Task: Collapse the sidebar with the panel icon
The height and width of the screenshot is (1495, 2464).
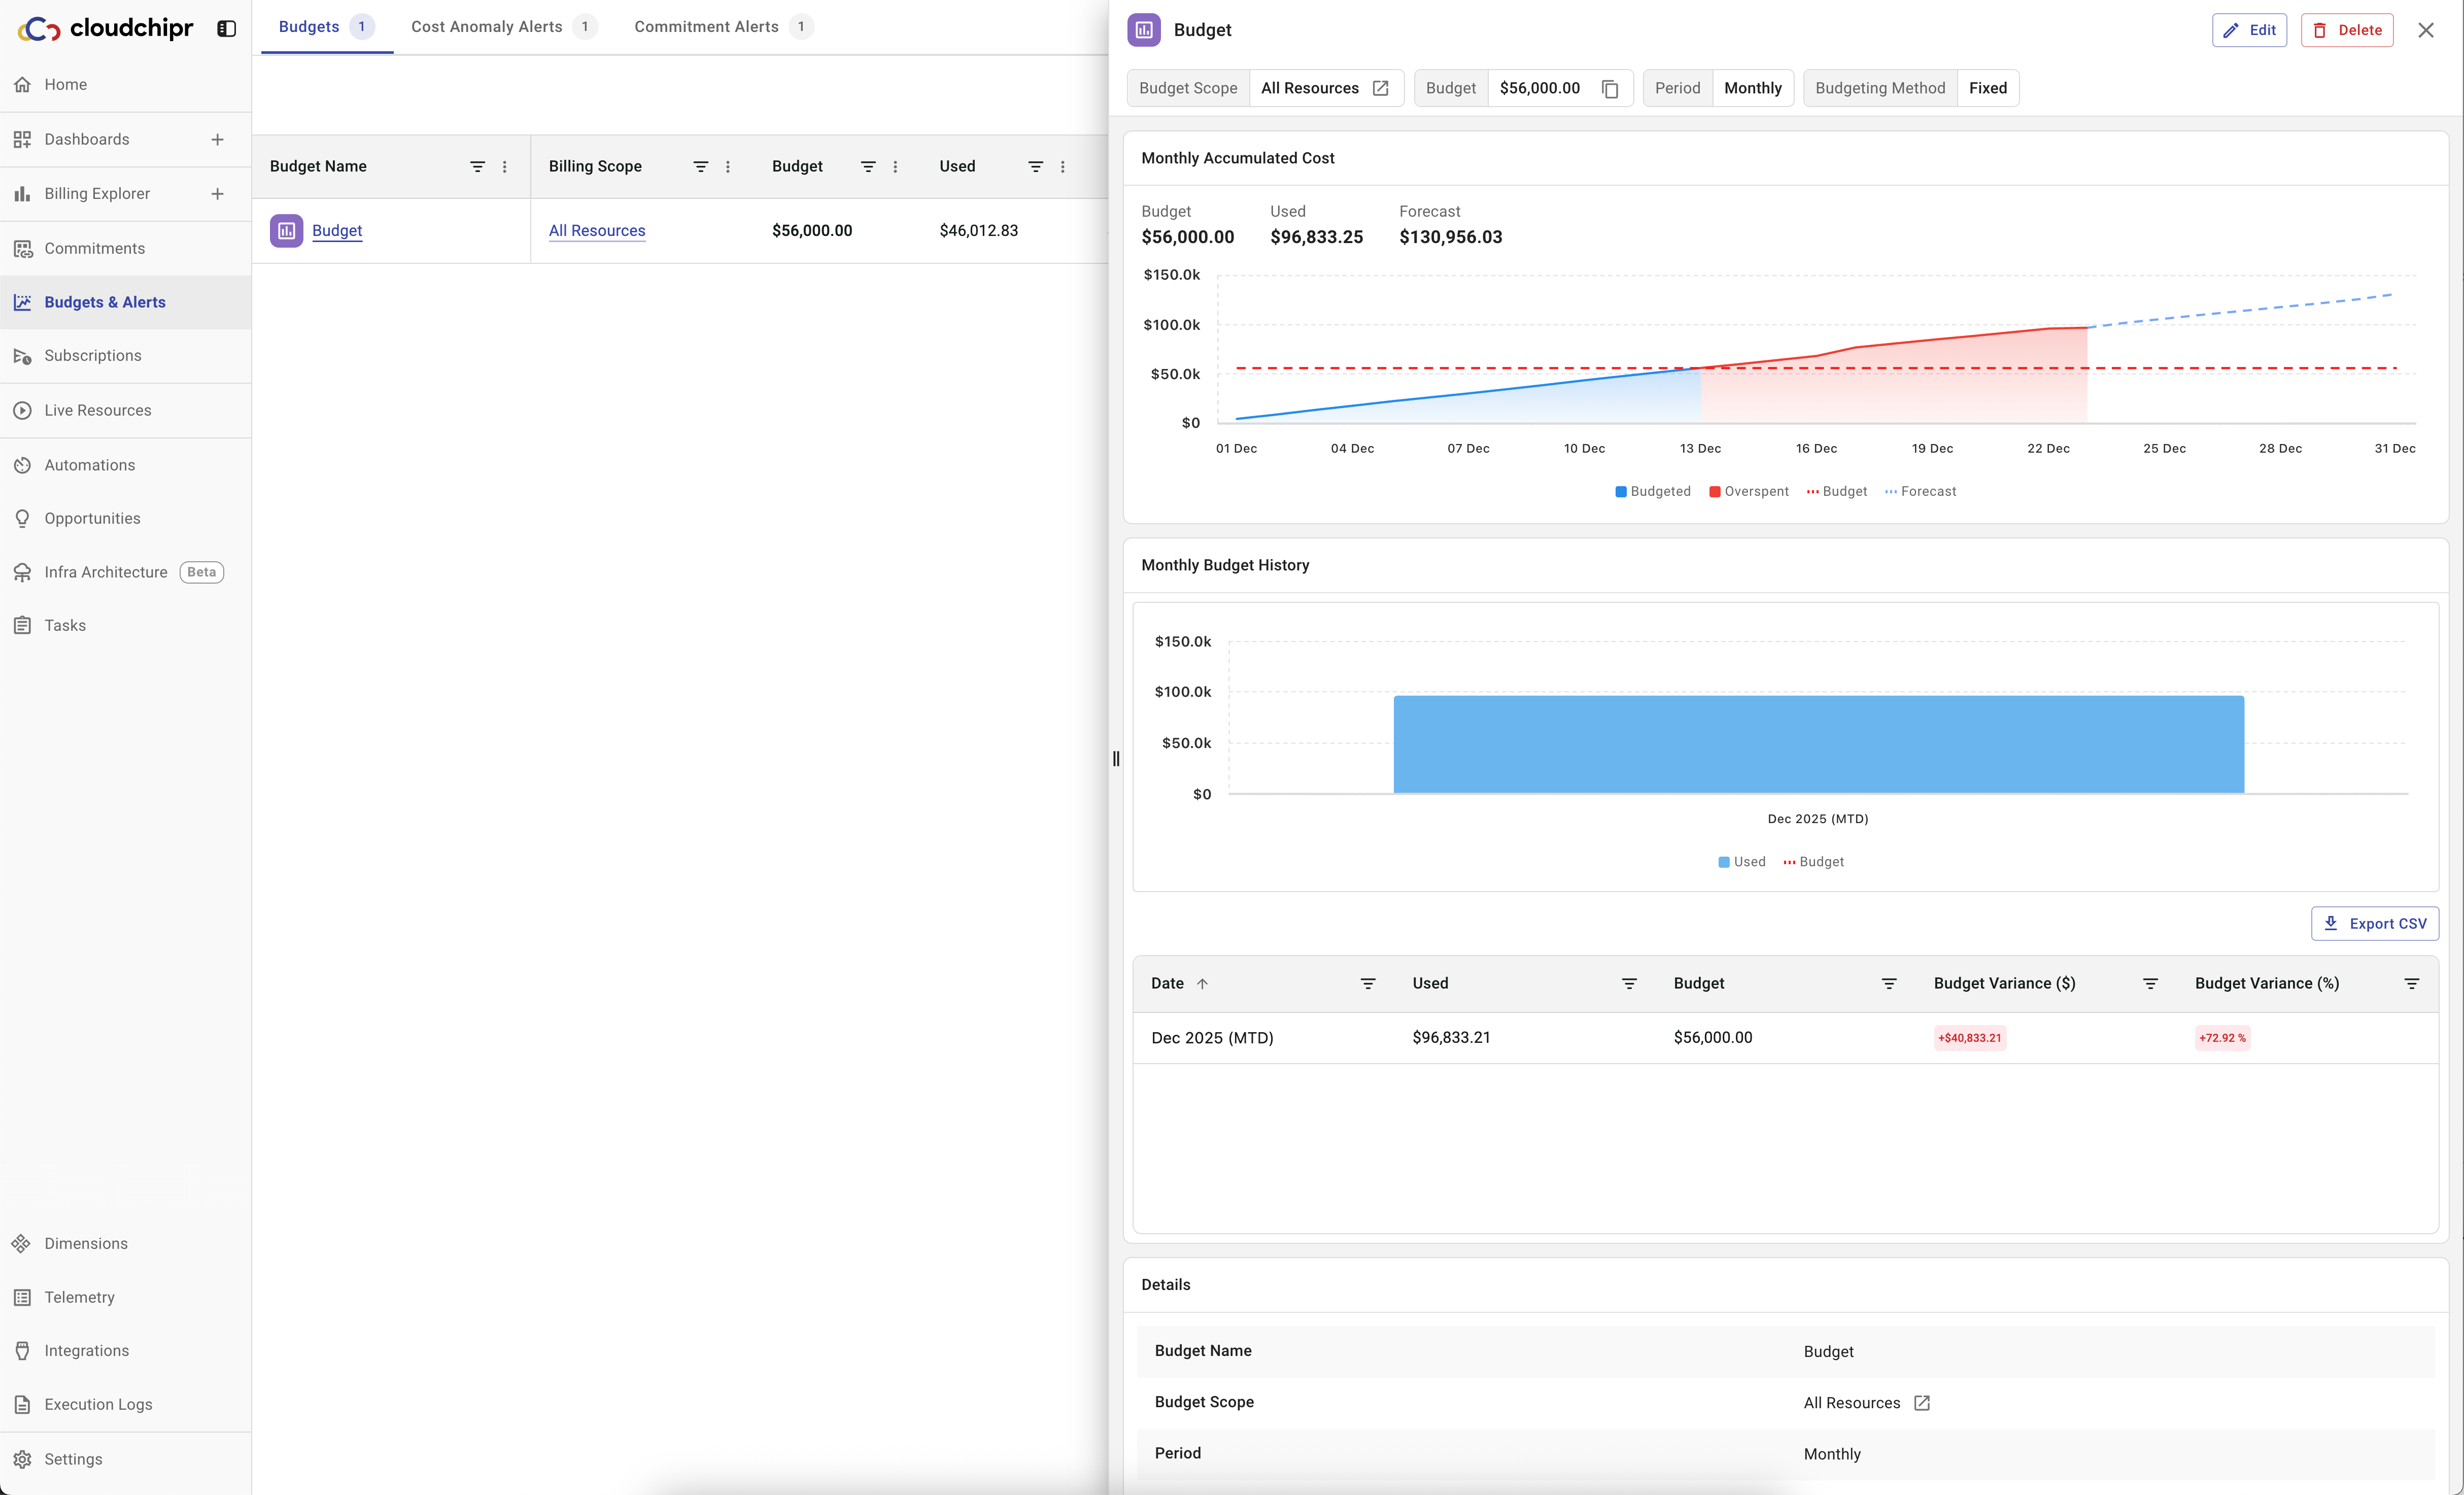Action: click(227, 29)
